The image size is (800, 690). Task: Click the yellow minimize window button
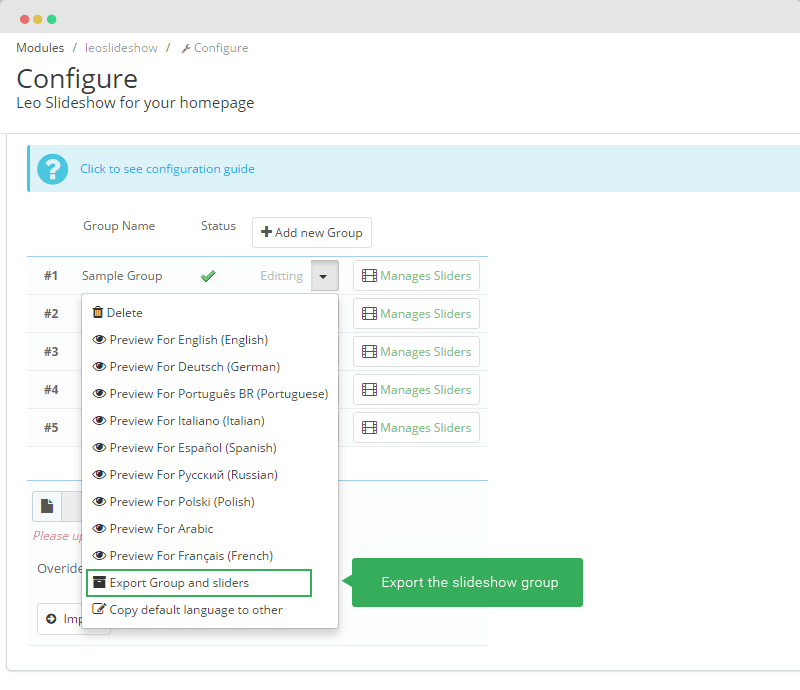(38, 19)
